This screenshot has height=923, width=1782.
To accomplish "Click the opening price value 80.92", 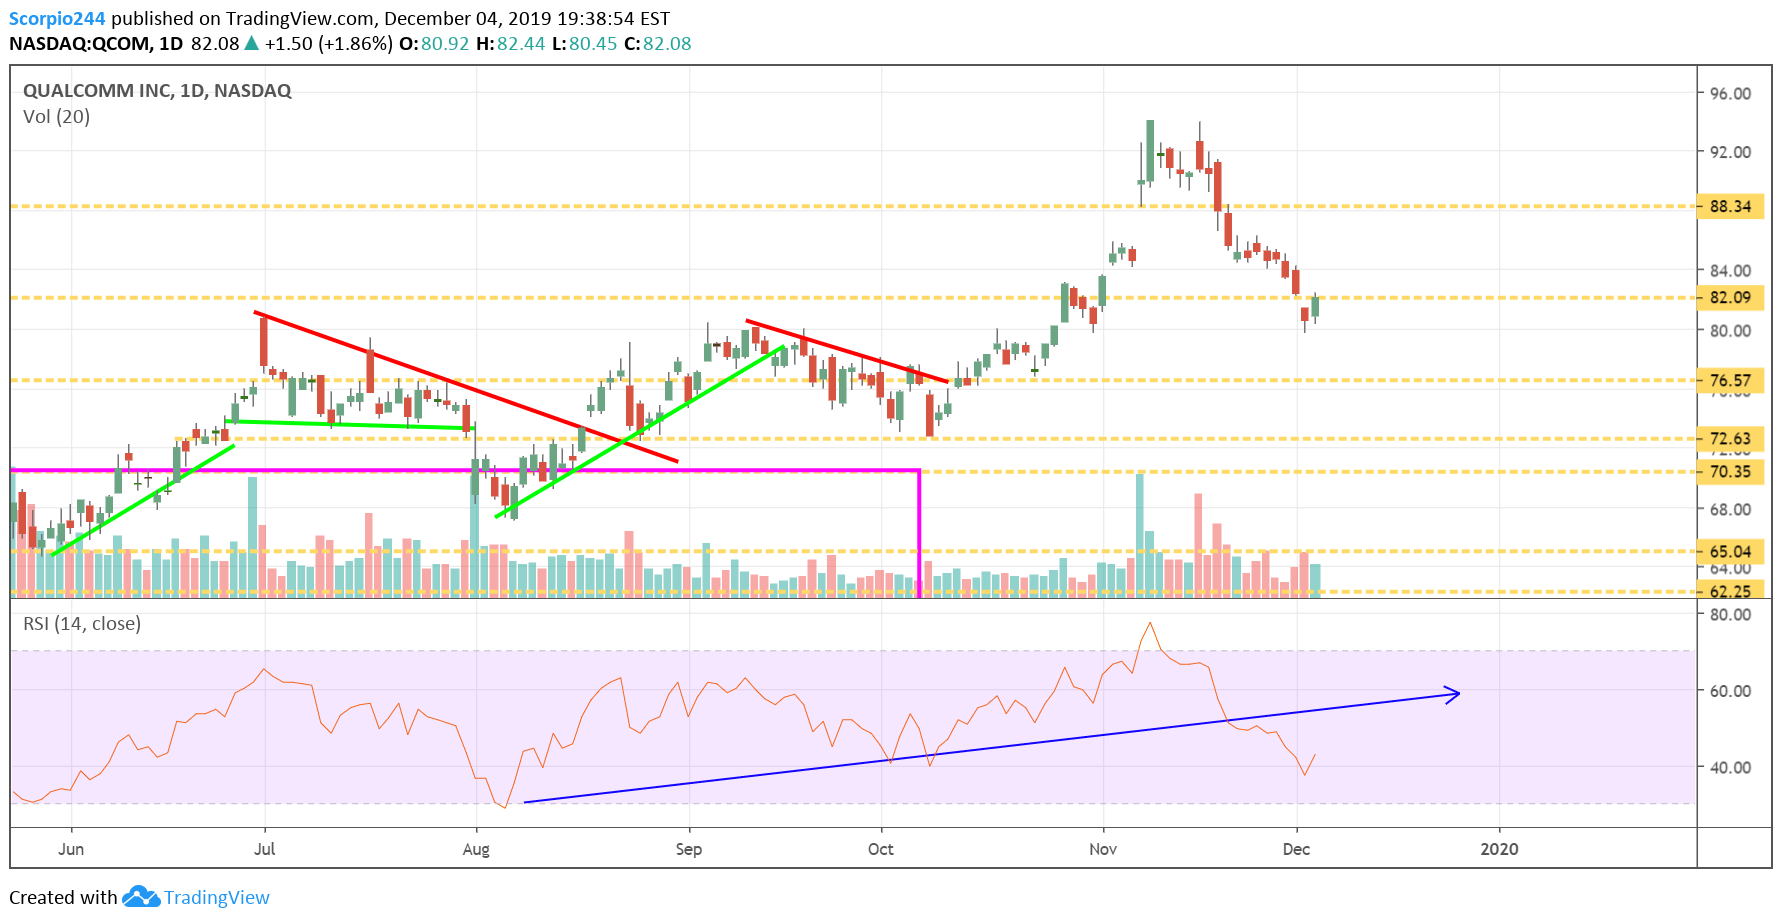I will [445, 44].
